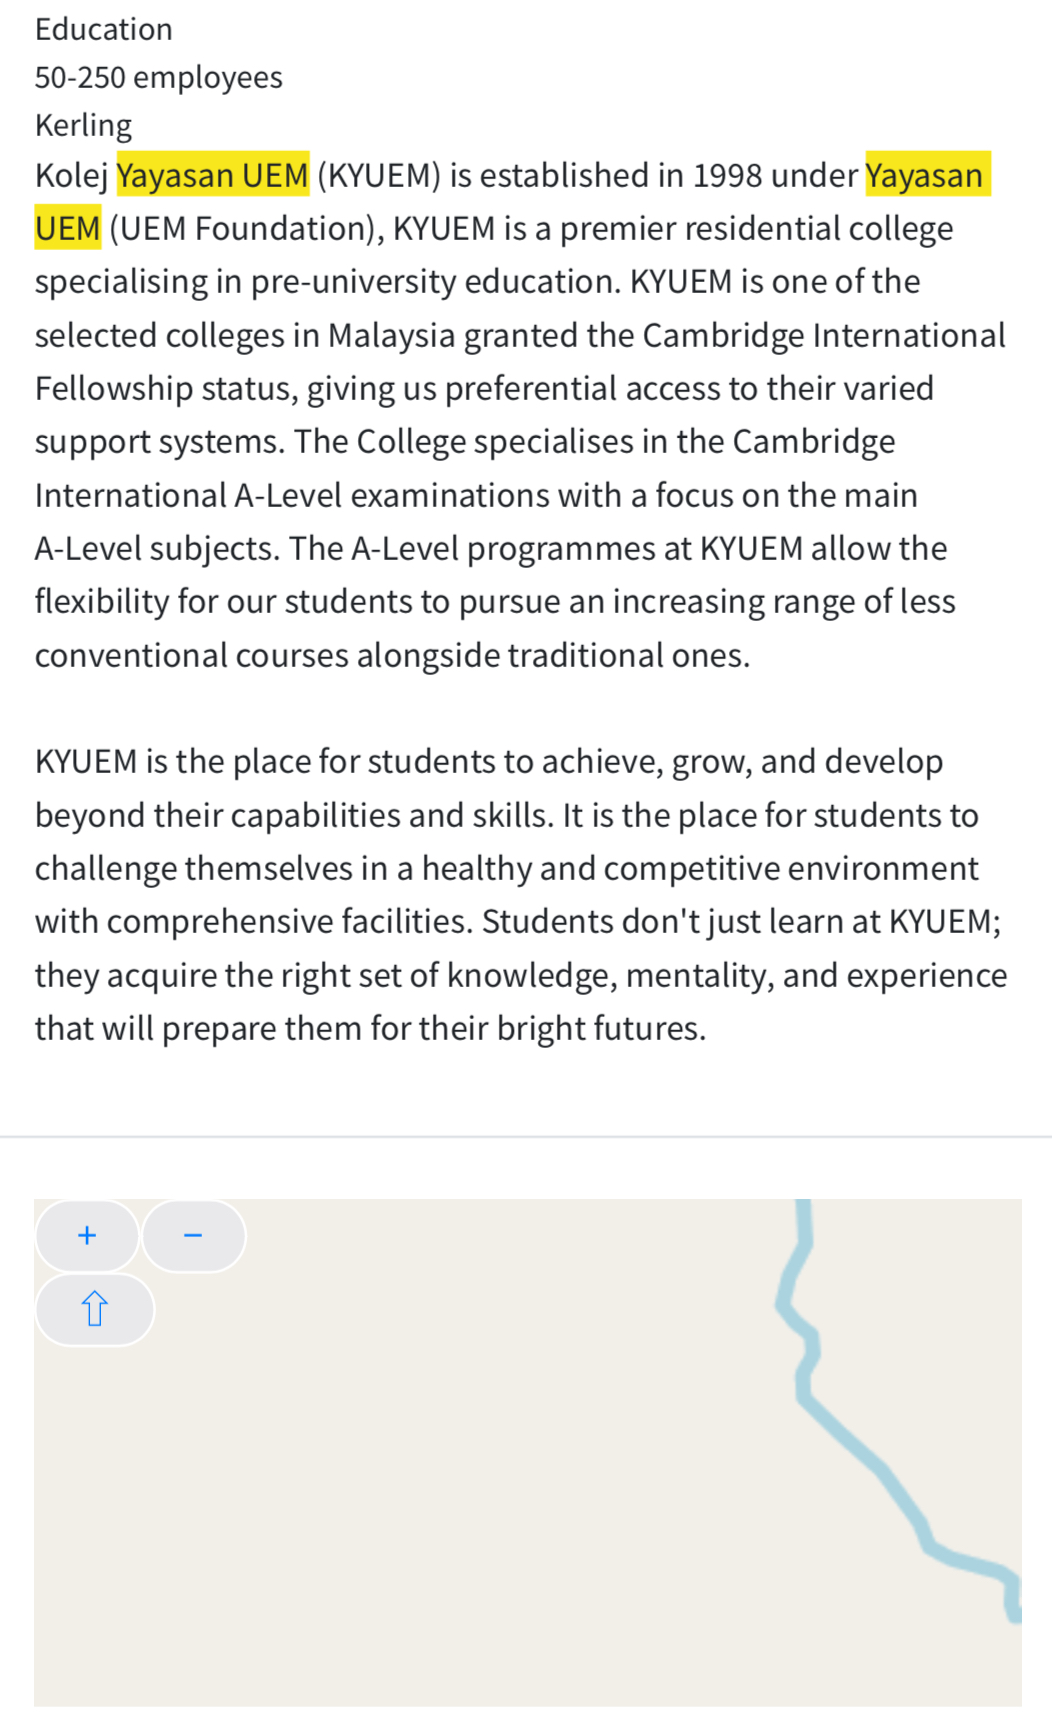Click the upward arrow map button

click(95, 1309)
